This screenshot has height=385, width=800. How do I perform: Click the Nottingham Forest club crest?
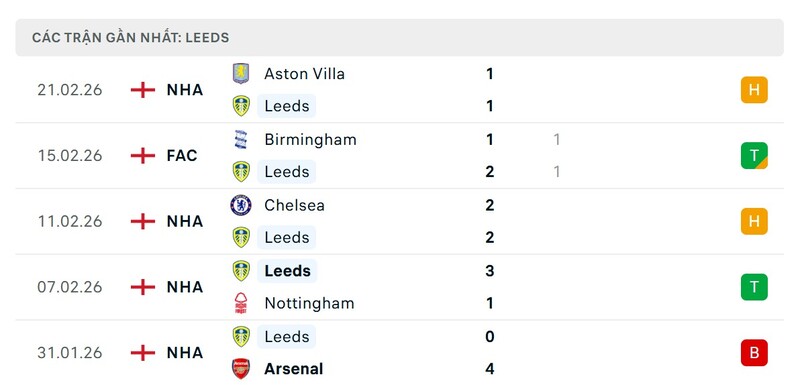click(x=241, y=303)
